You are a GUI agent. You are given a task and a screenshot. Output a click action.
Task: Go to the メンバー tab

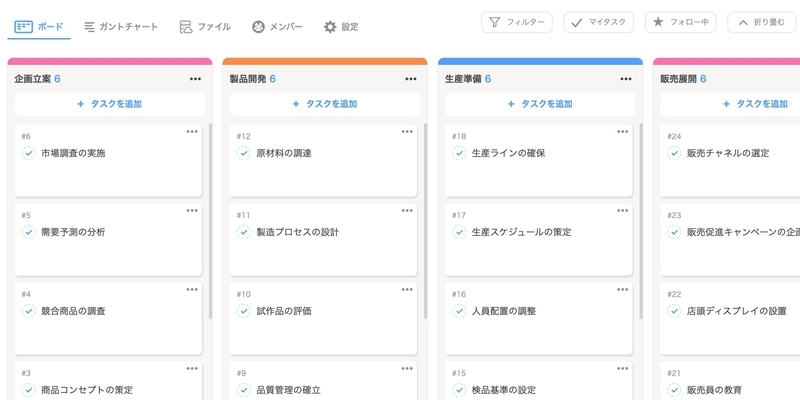(x=277, y=27)
